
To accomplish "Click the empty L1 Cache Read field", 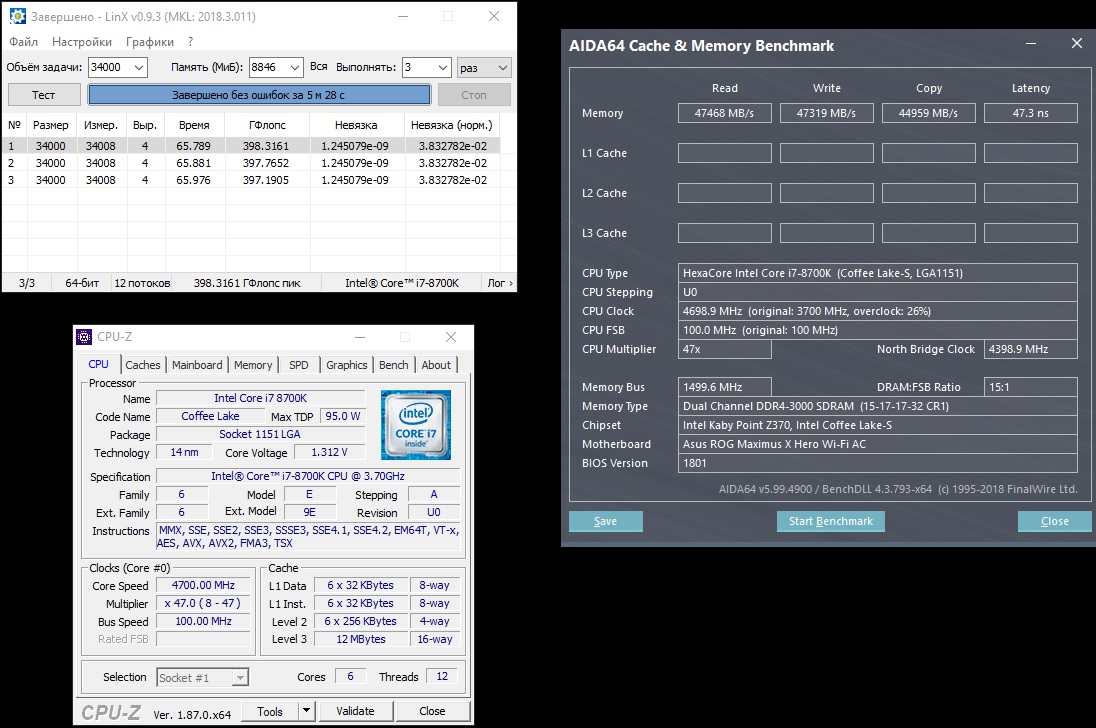I will pyautogui.click(x=725, y=153).
